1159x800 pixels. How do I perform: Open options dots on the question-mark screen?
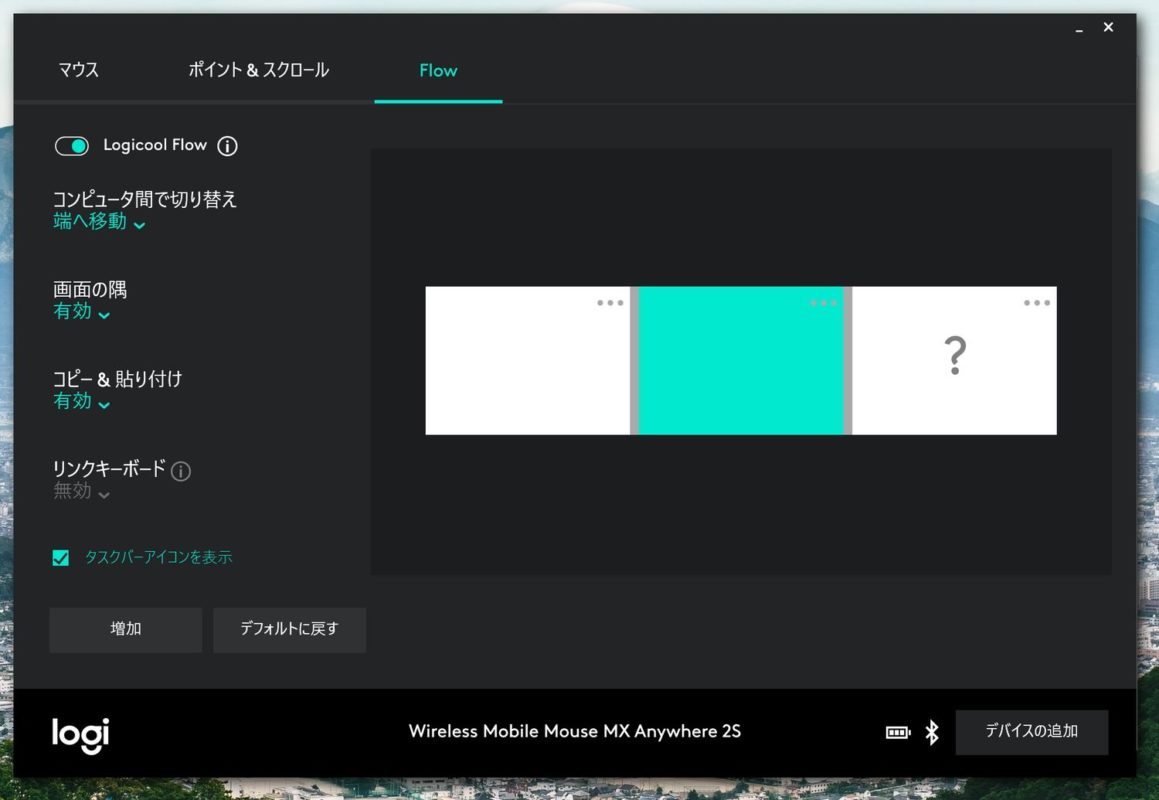pos(1036,302)
